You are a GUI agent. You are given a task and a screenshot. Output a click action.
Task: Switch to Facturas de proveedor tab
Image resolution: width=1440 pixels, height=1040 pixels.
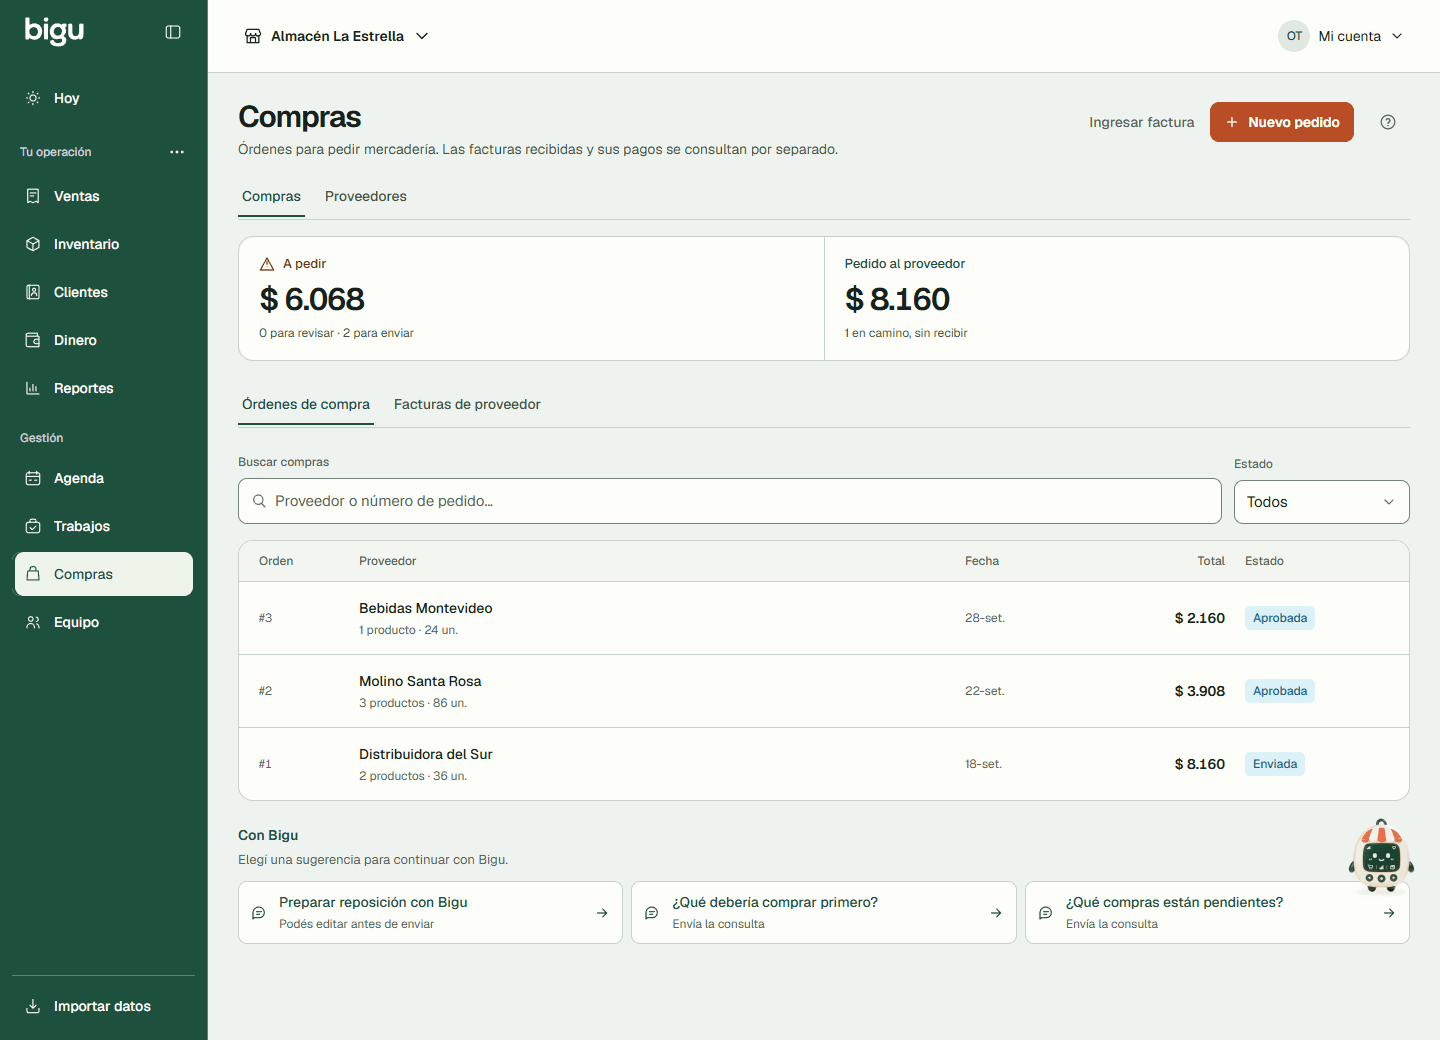[x=467, y=404]
